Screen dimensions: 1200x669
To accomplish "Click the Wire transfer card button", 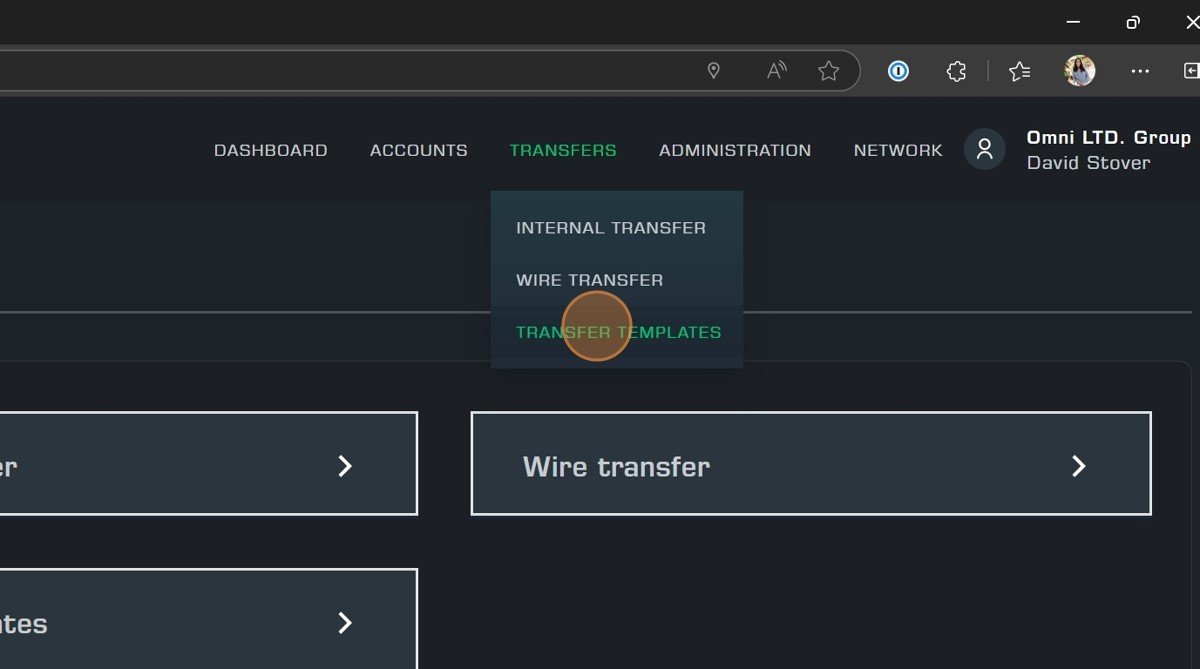I will tap(810, 464).
